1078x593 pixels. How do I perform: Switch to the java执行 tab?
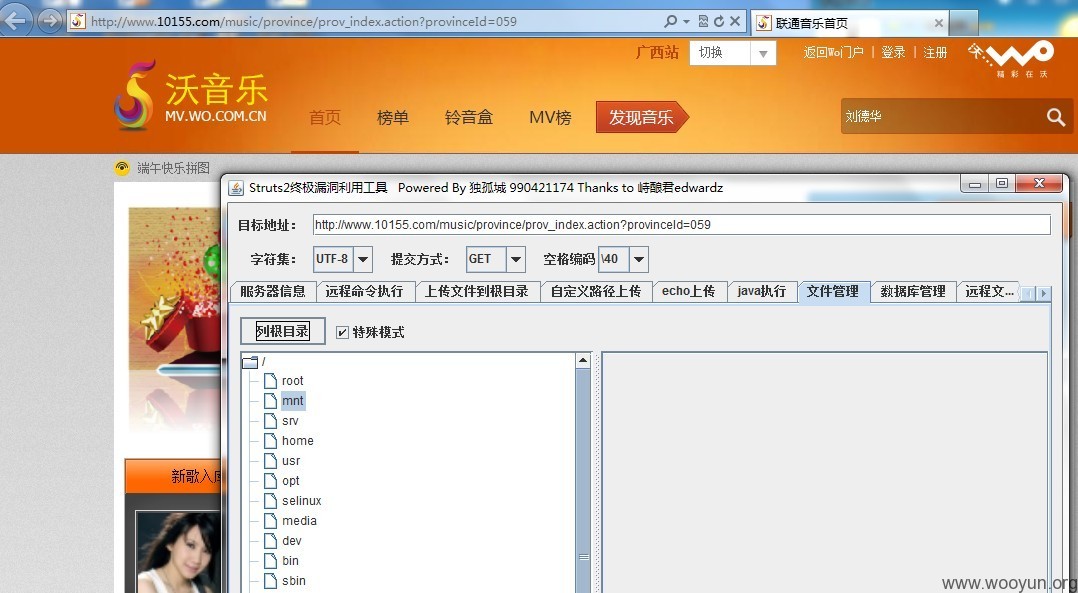762,291
